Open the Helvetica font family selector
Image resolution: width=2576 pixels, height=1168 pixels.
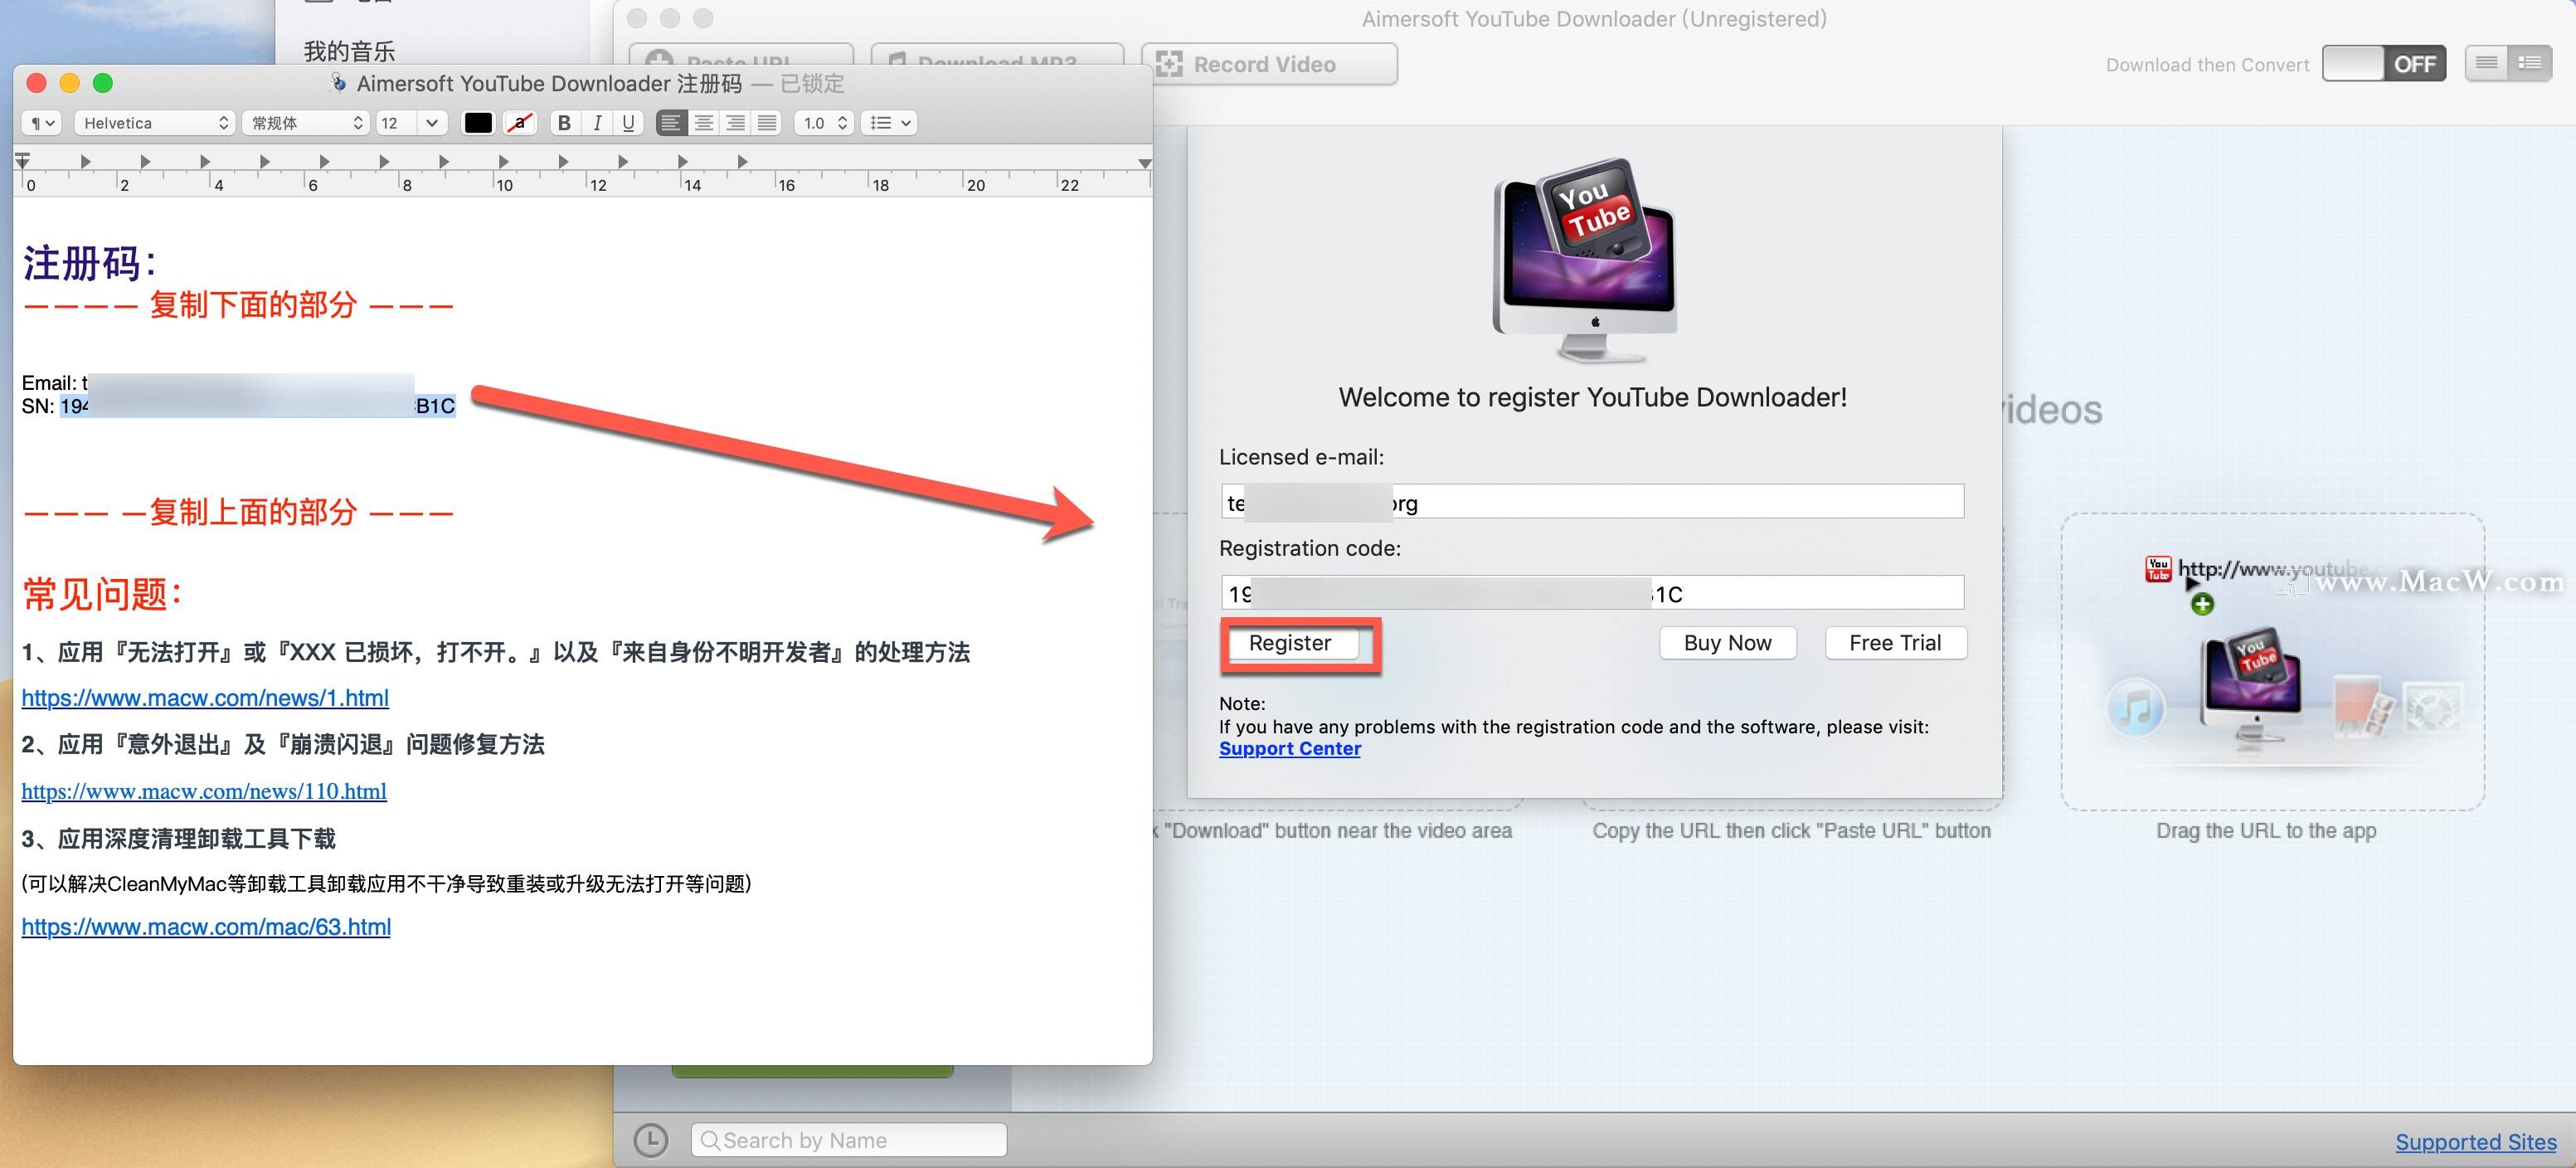(x=155, y=123)
